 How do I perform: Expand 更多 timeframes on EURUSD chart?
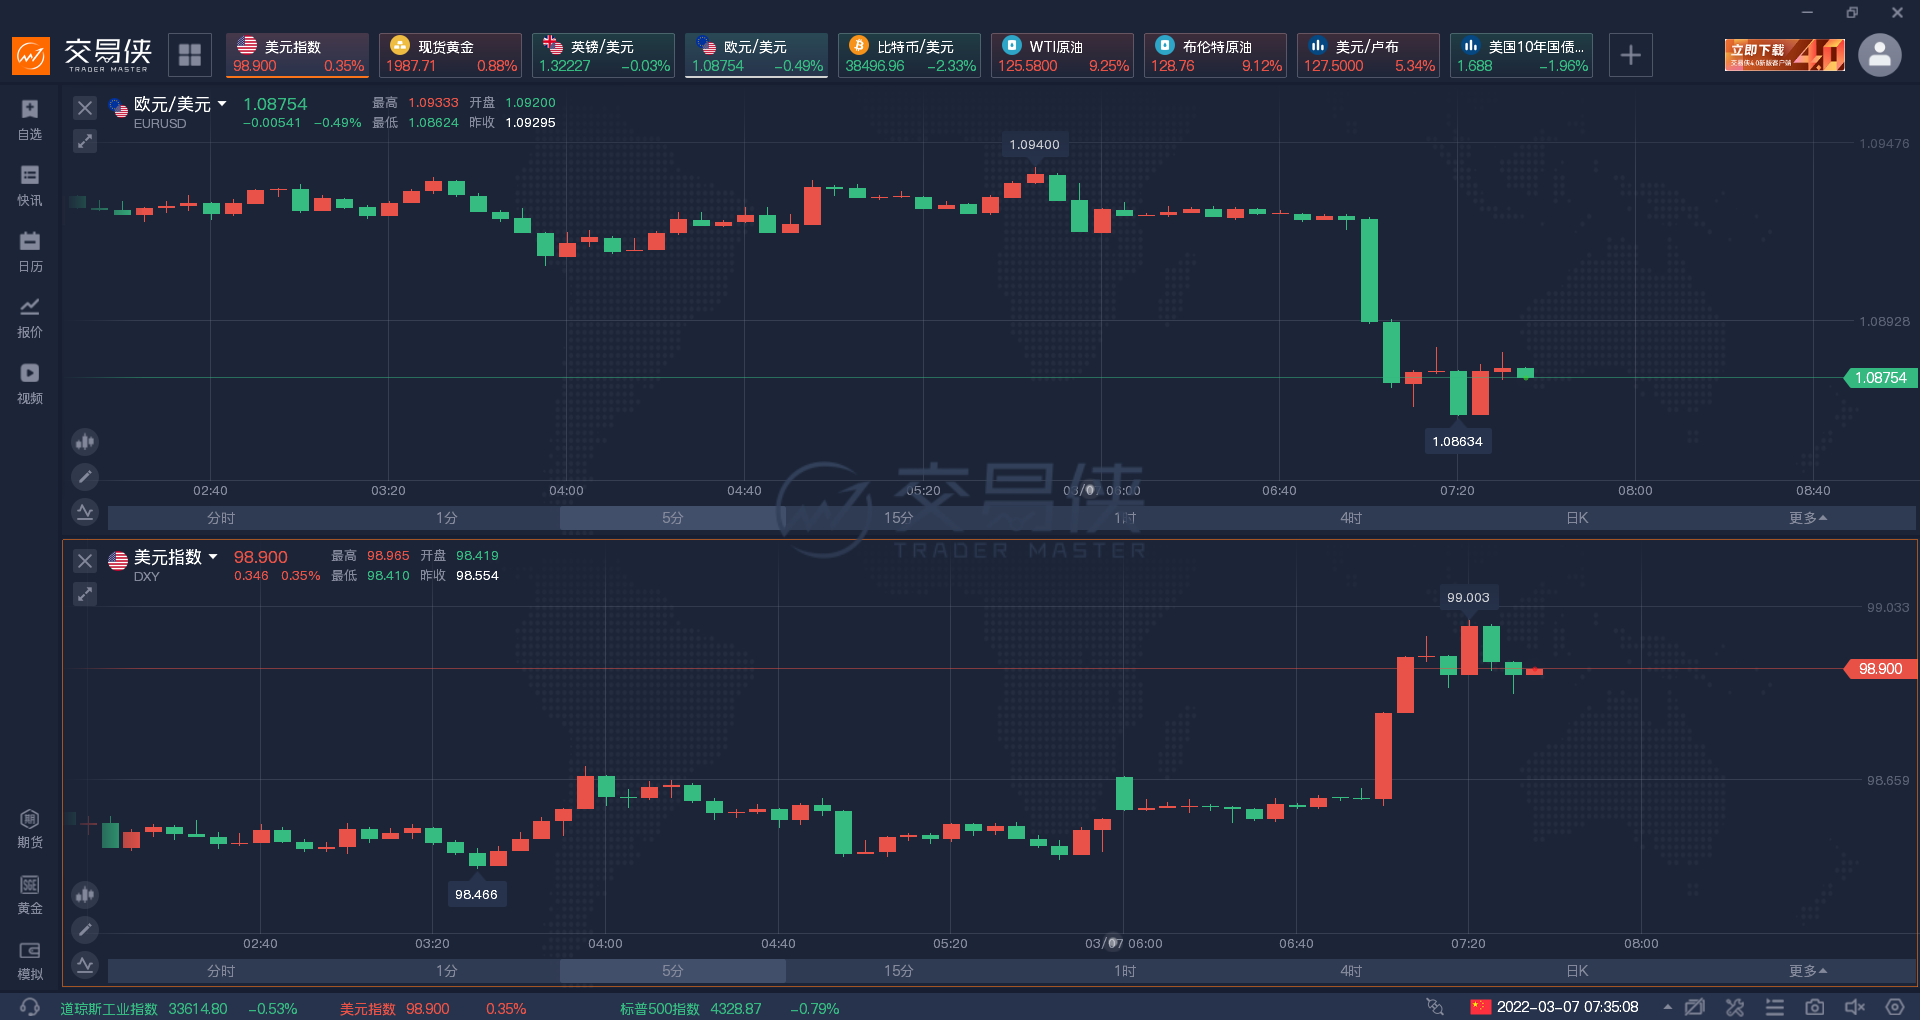click(x=1808, y=518)
